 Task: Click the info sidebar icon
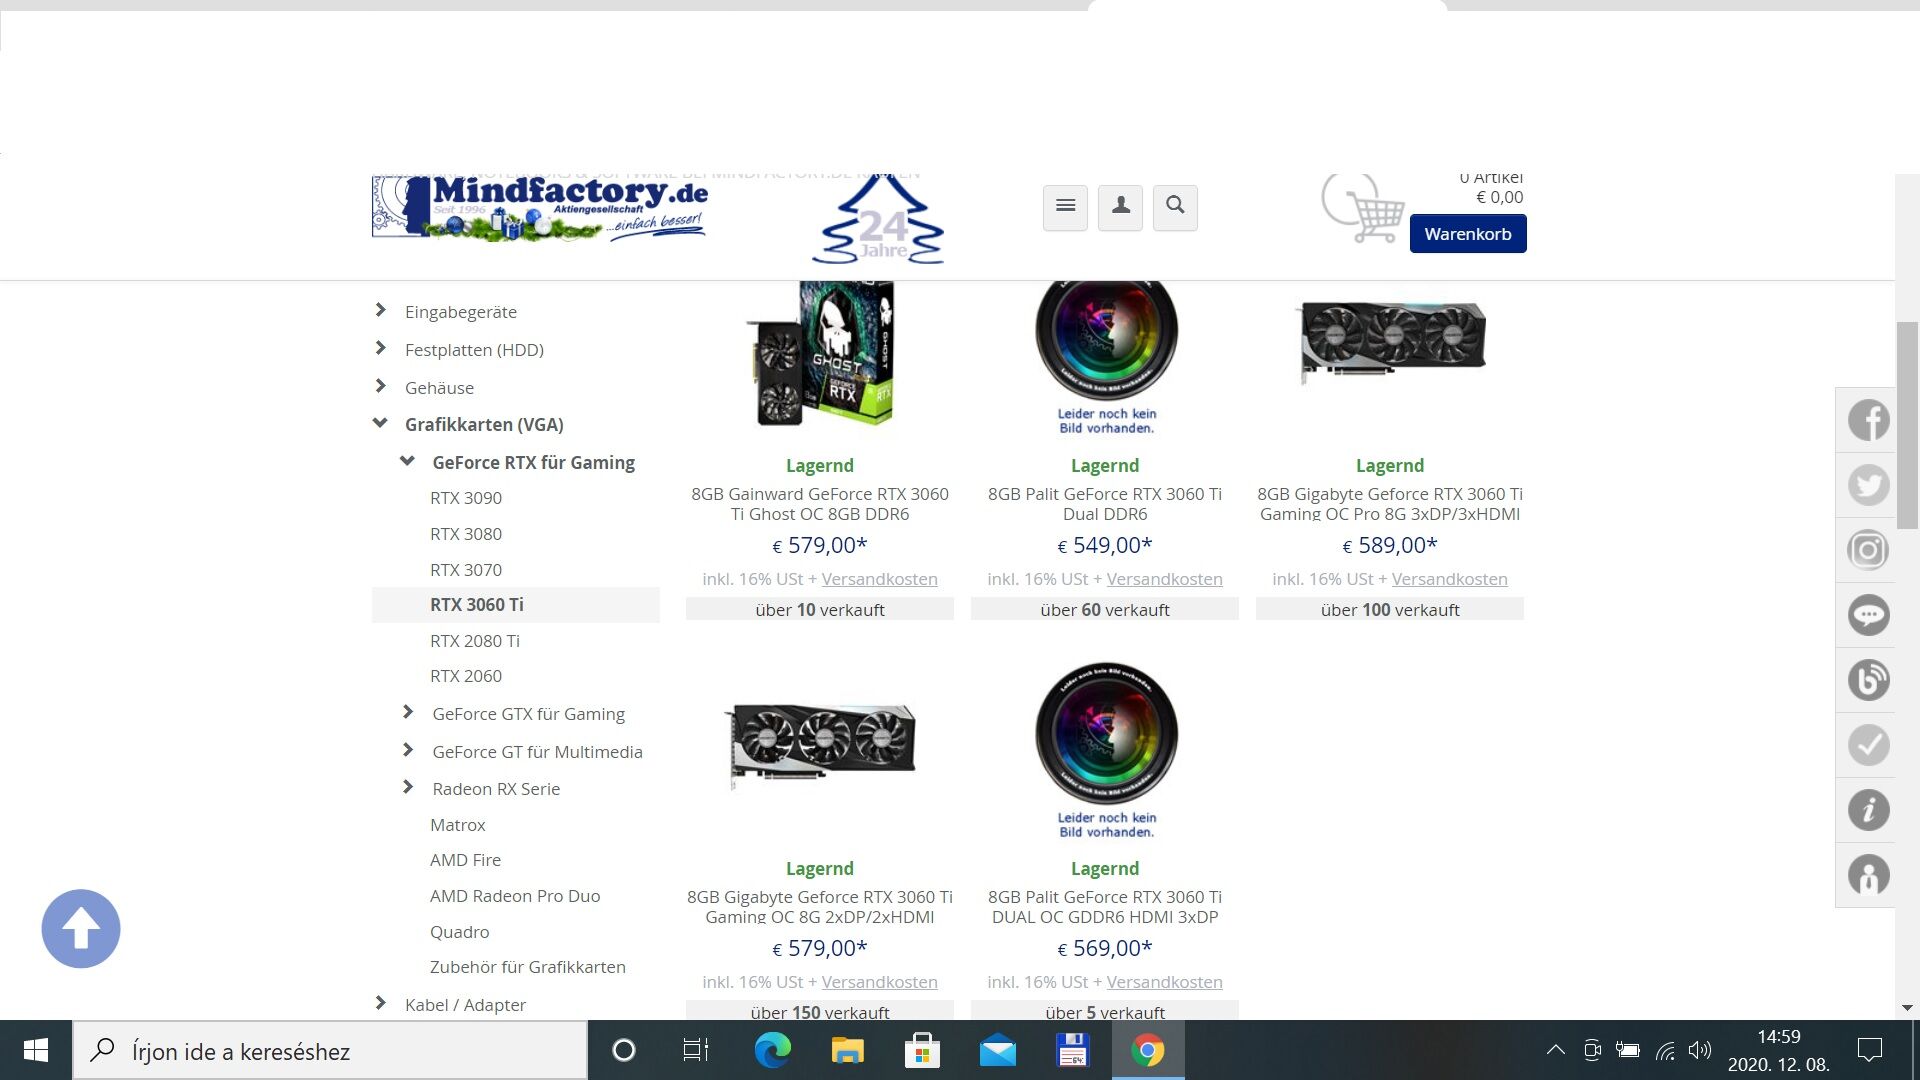(1867, 810)
